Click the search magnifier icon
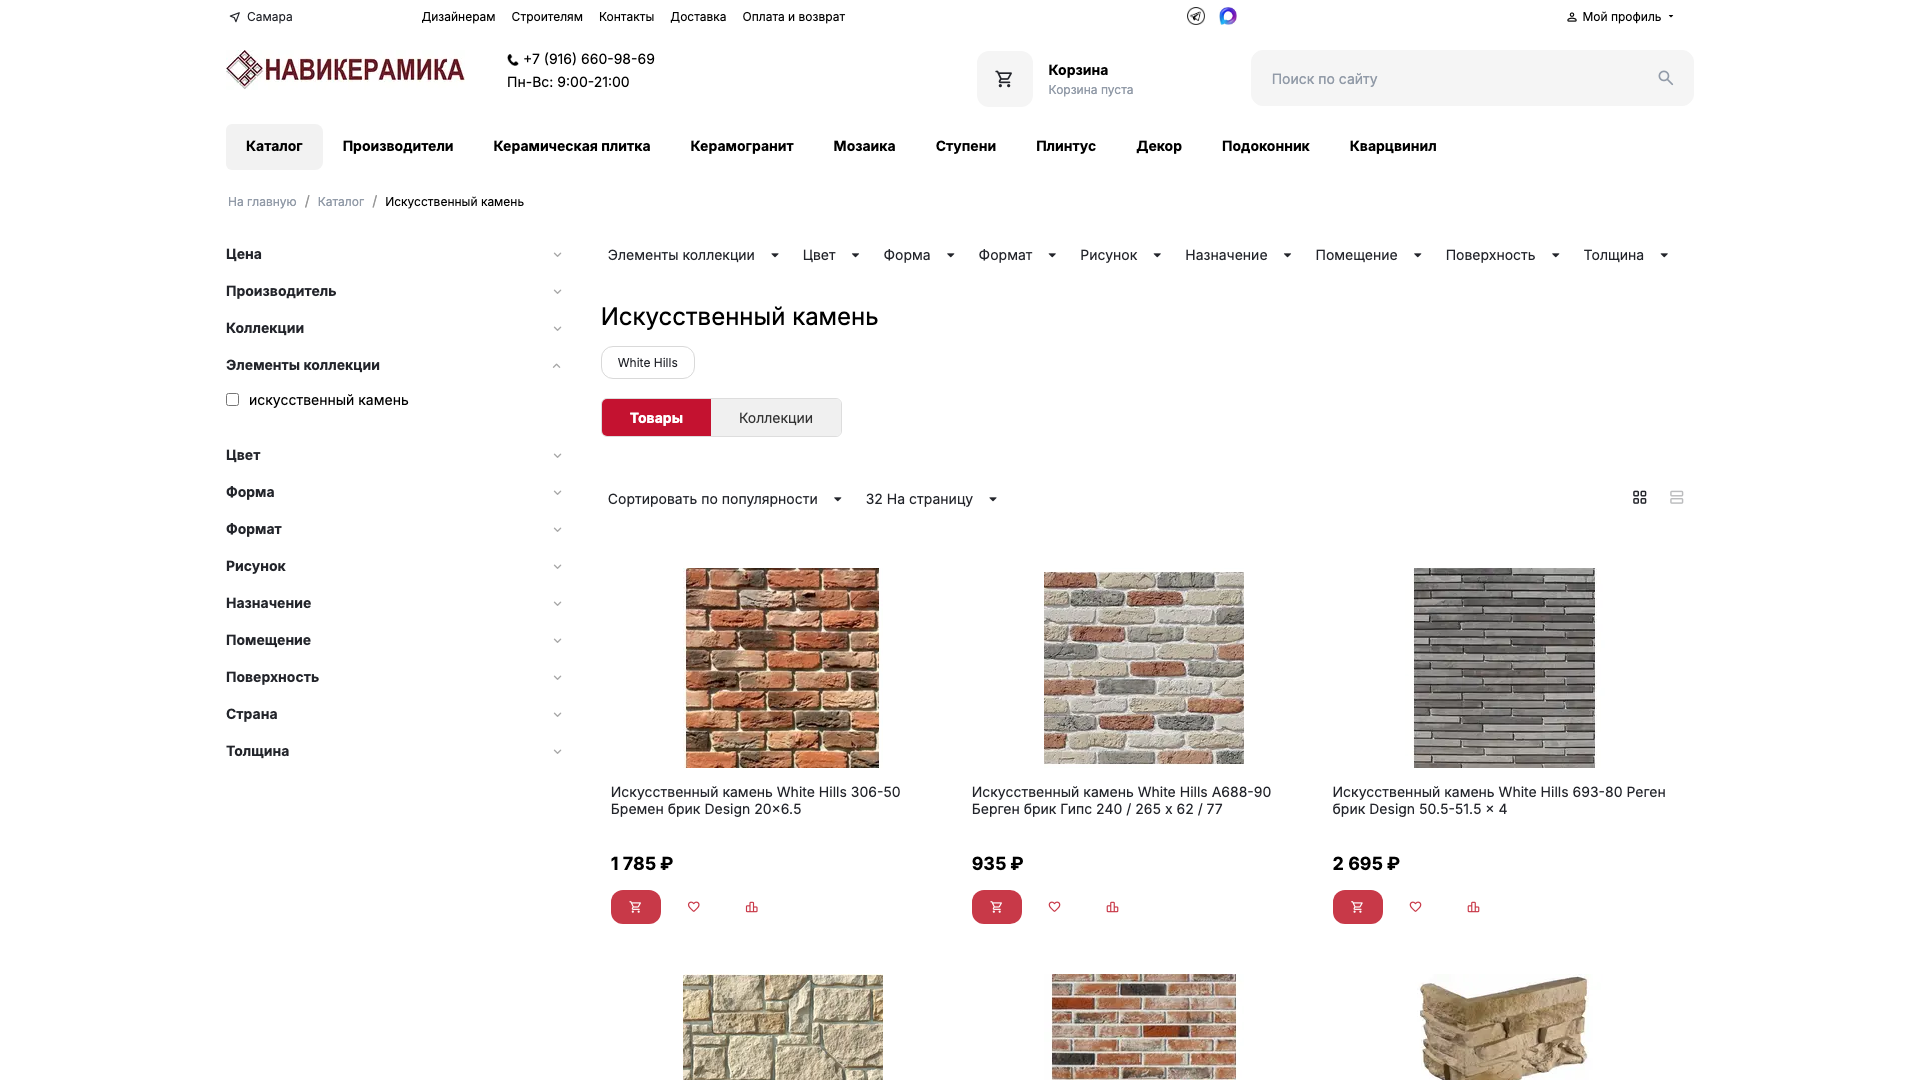The width and height of the screenshot is (1920, 1080). pos(1665,78)
